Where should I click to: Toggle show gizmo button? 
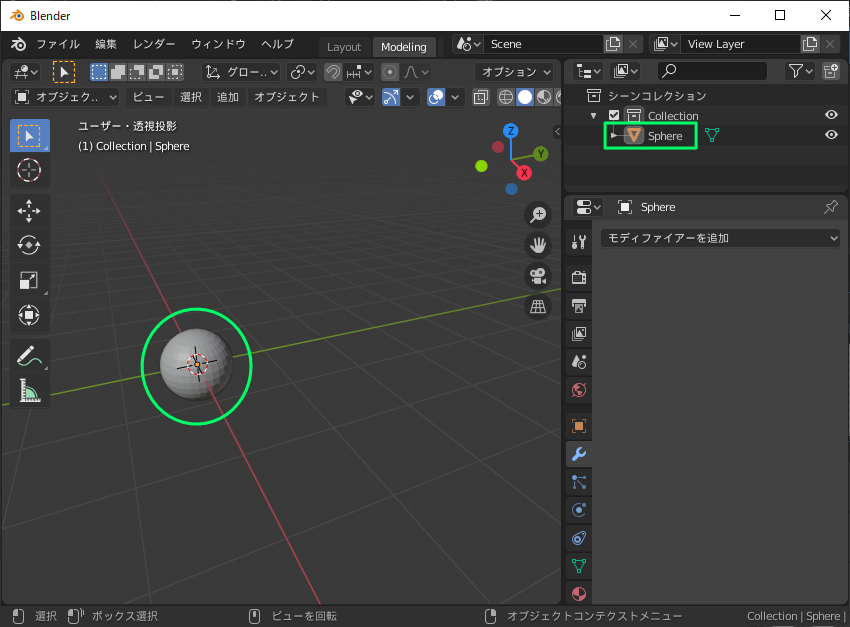tap(391, 97)
